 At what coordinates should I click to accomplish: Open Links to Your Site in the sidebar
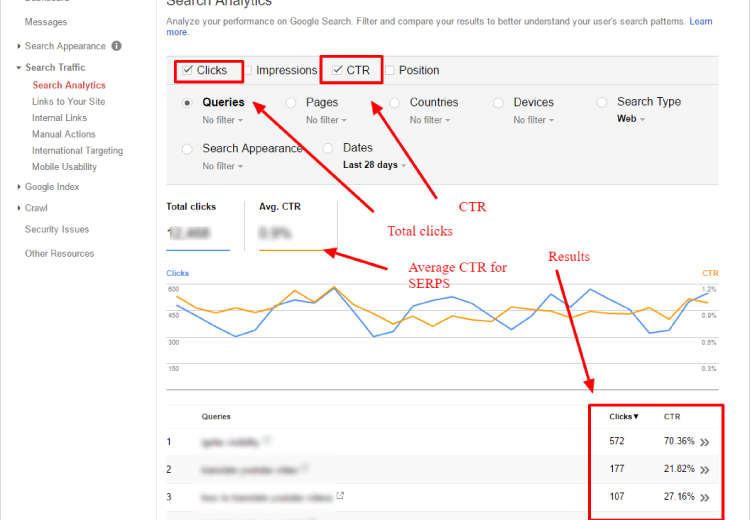[68, 102]
